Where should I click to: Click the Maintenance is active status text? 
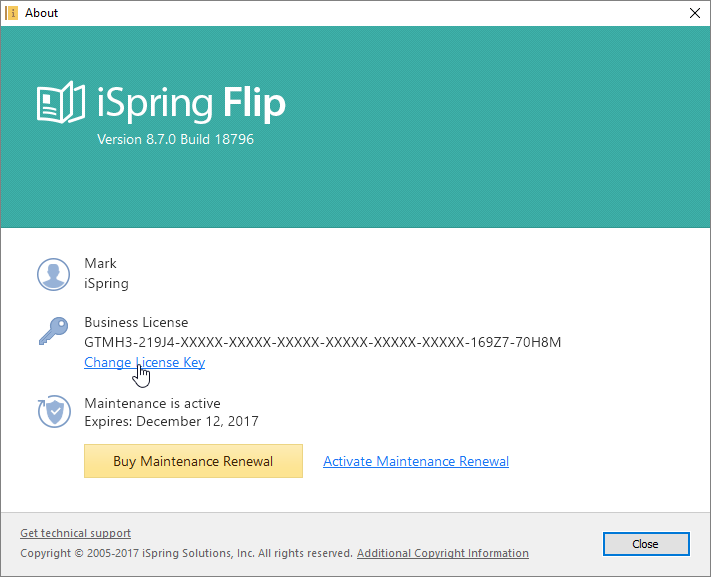pos(152,403)
